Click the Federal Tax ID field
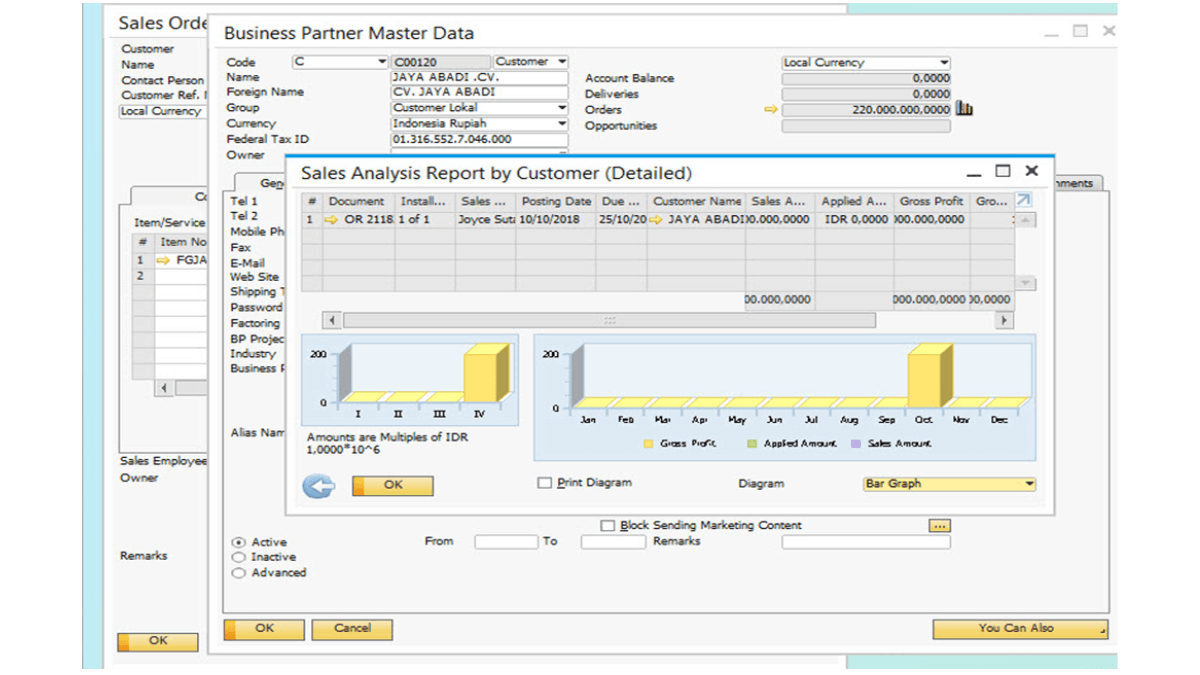The height and width of the screenshot is (675, 1200). (x=479, y=139)
